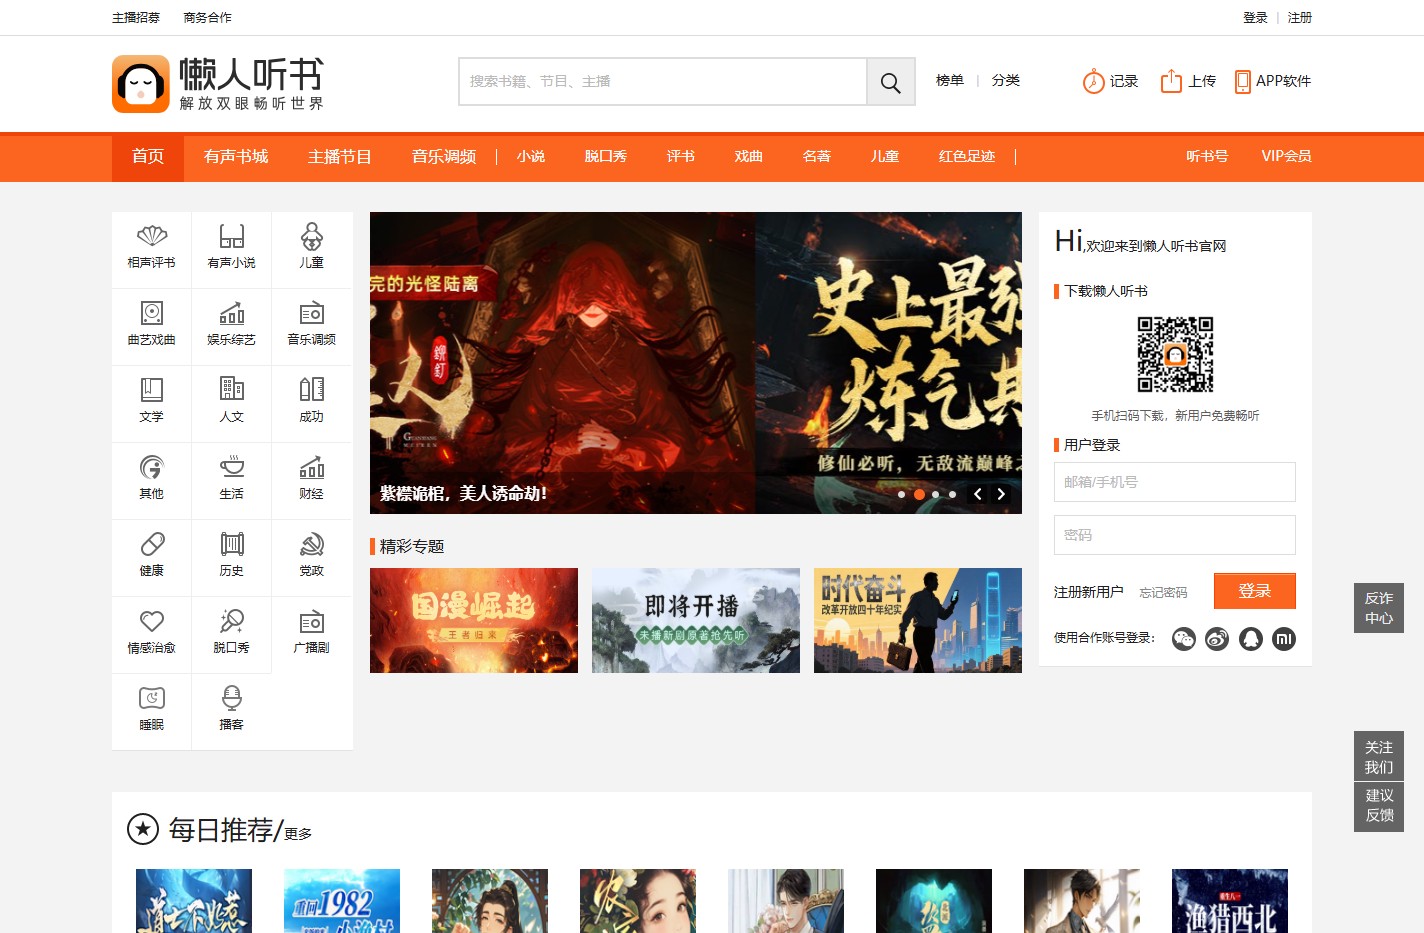
Task: Open the 健康 pill icon
Action: coord(152,545)
